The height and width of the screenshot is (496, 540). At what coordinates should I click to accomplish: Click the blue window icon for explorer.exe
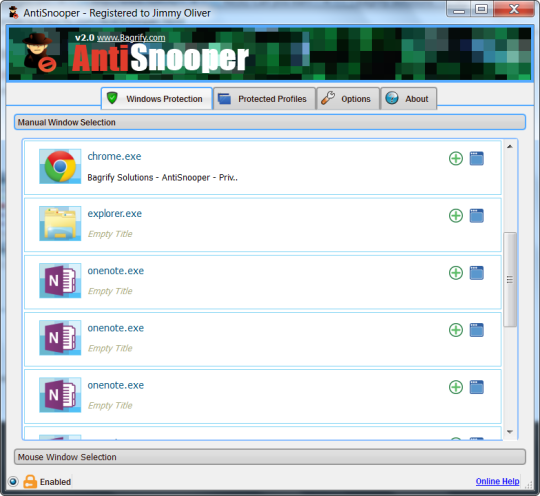click(477, 216)
